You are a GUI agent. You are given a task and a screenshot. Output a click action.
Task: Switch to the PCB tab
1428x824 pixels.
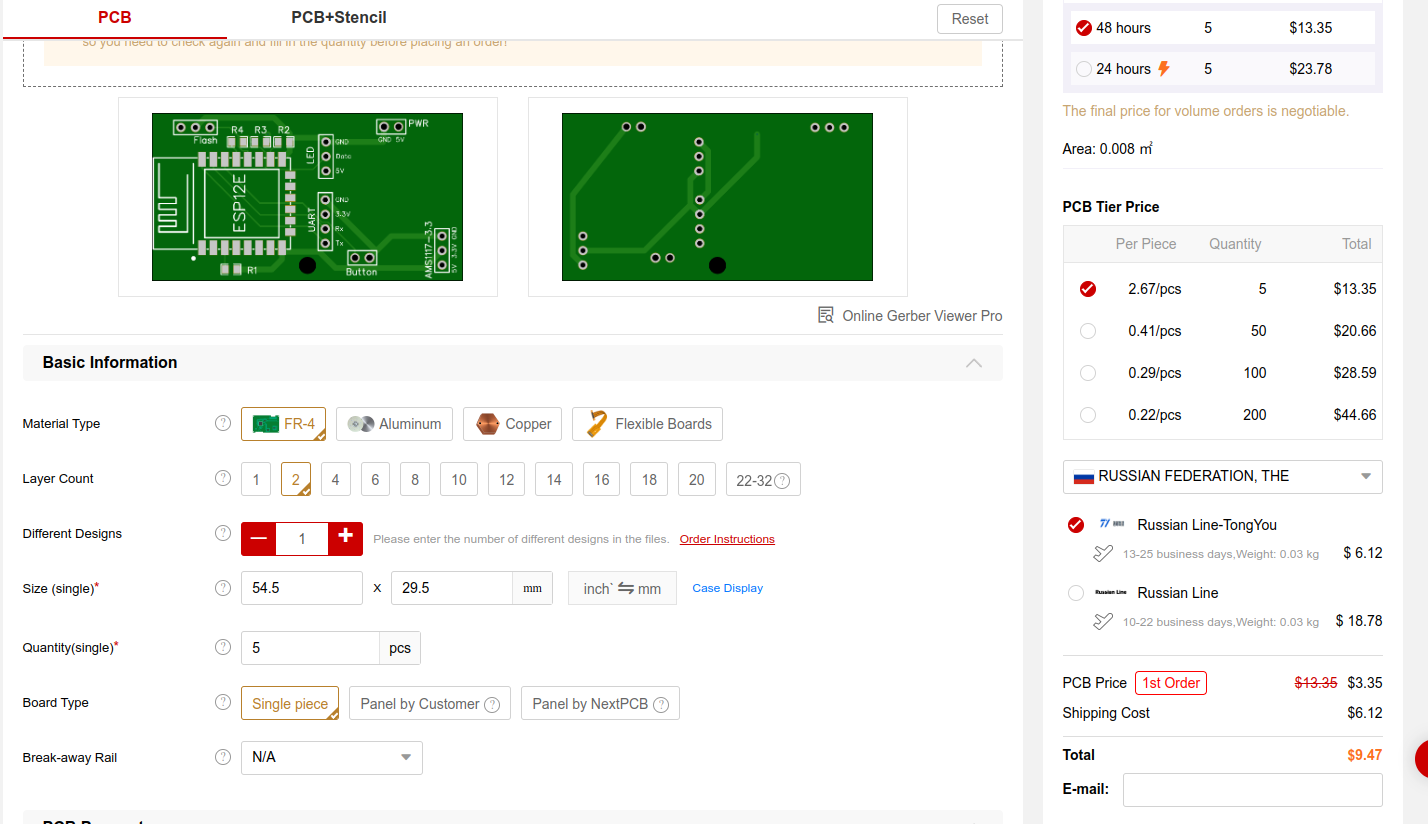pyautogui.click(x=115, y=18)
